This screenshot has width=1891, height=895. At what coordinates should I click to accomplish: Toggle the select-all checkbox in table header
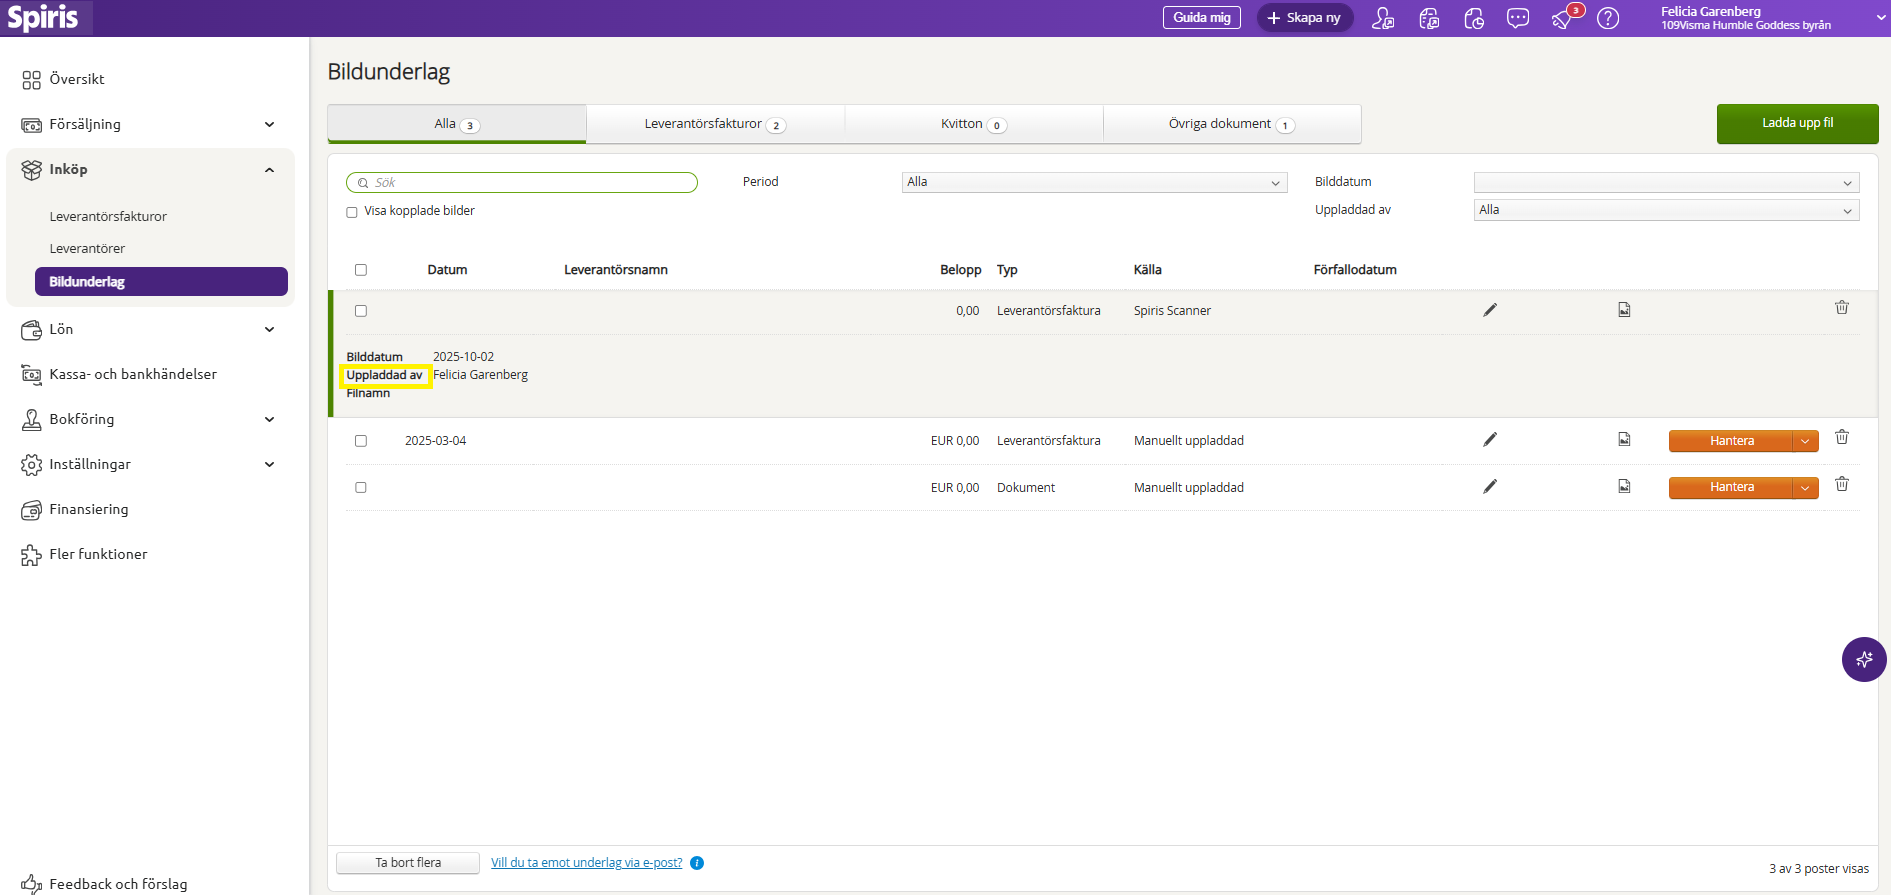click(x=361, y=270)
